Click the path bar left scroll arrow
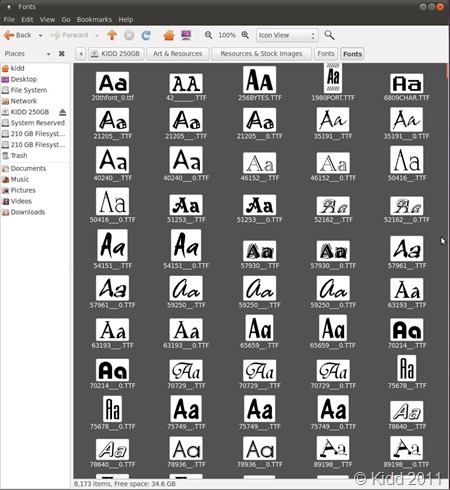The width and height of the screenshot is (450, 490). click(81, 54)
